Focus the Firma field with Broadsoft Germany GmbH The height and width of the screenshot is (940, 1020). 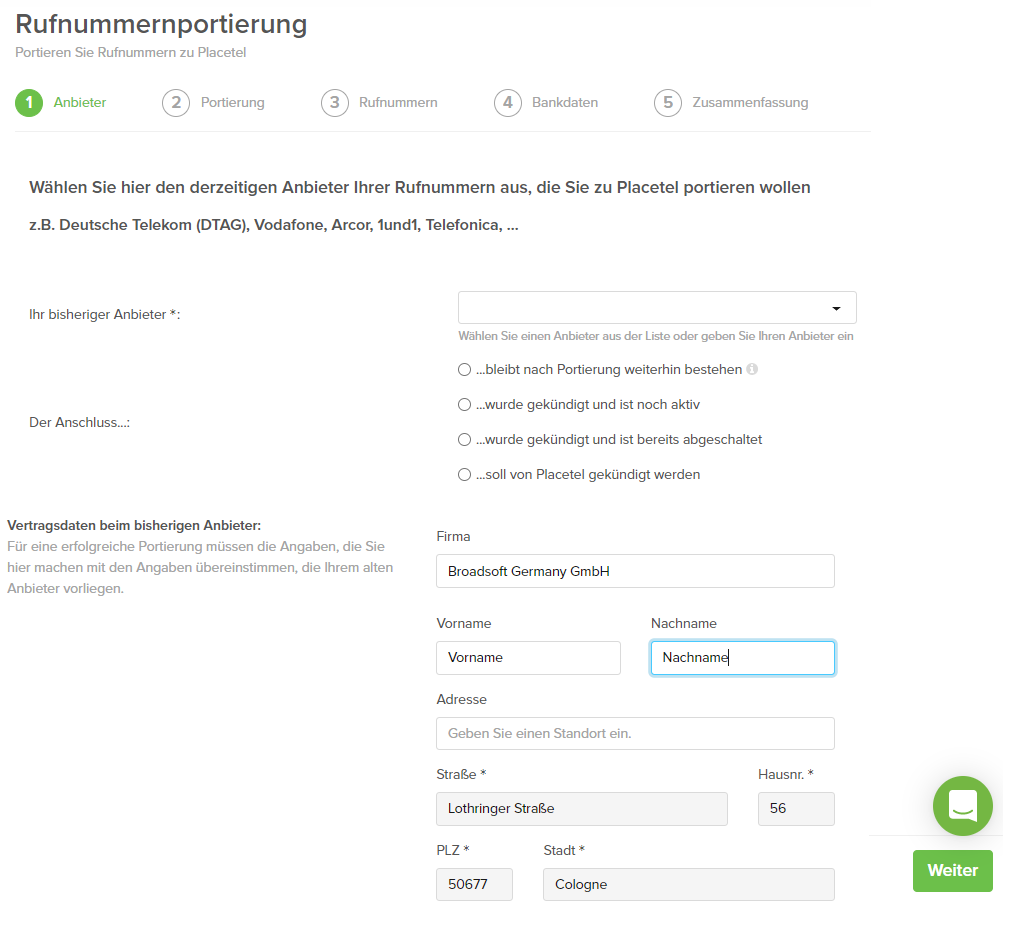click(x=635, y=571)
